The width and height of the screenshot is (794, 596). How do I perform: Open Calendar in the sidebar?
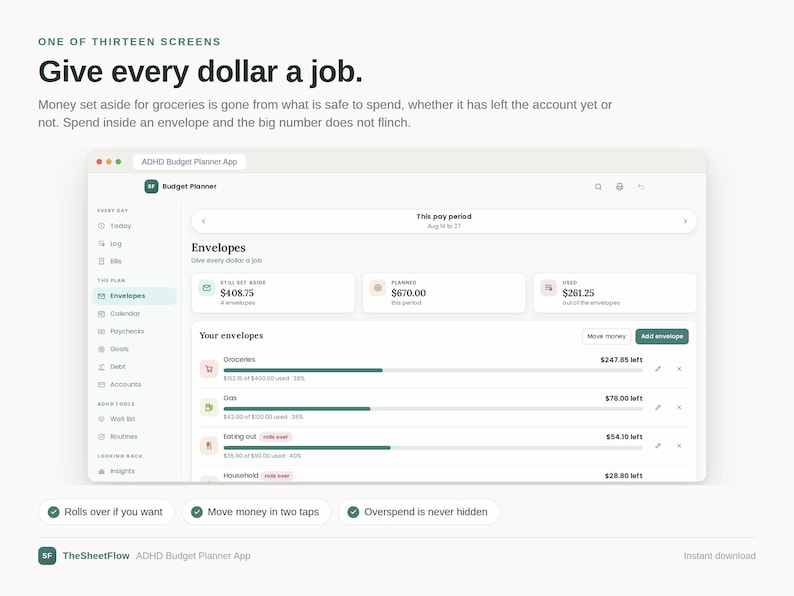pos(134,313)
